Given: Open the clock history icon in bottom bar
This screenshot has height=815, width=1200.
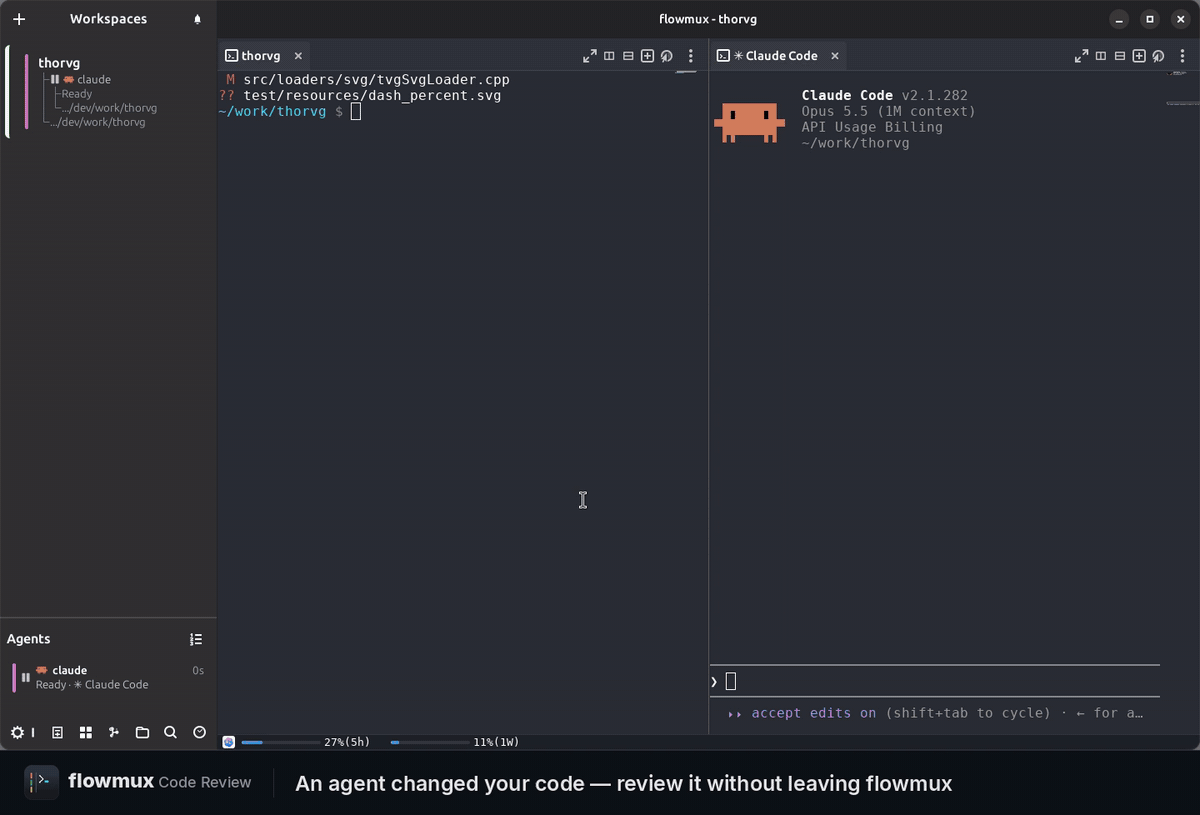Looking at the screenshot, I should point(199,732).
